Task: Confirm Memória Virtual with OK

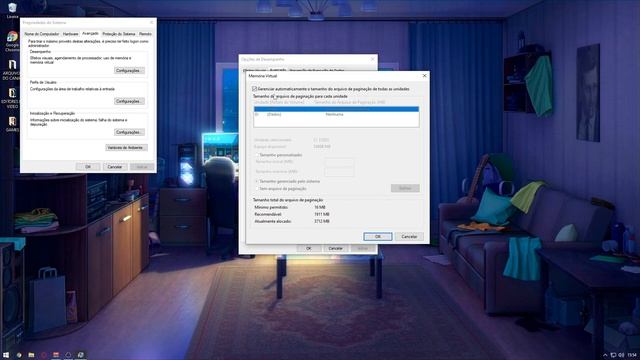Action: click(x=378, y=236)
